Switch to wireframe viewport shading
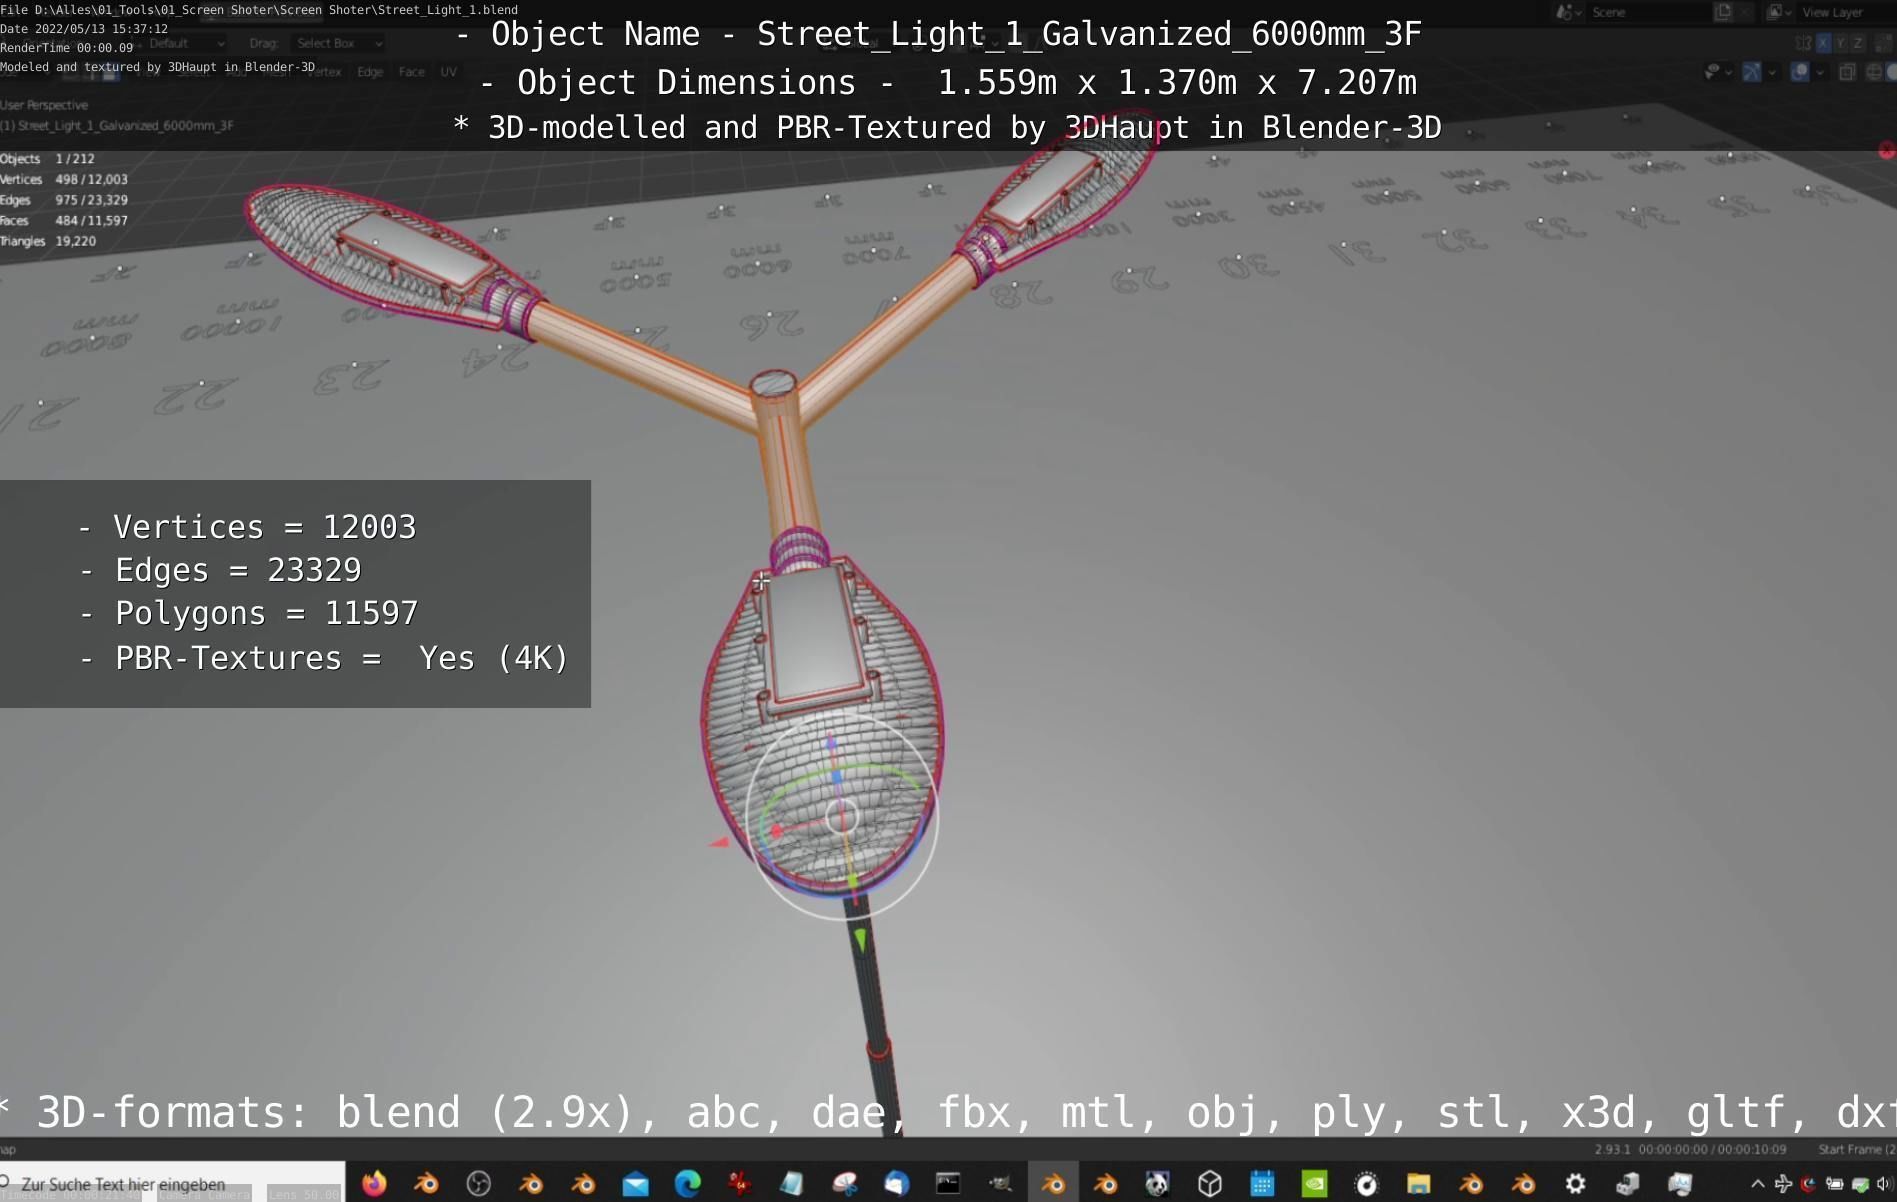Screen dimensions: 1897x1202 (x=1874, y=72)
